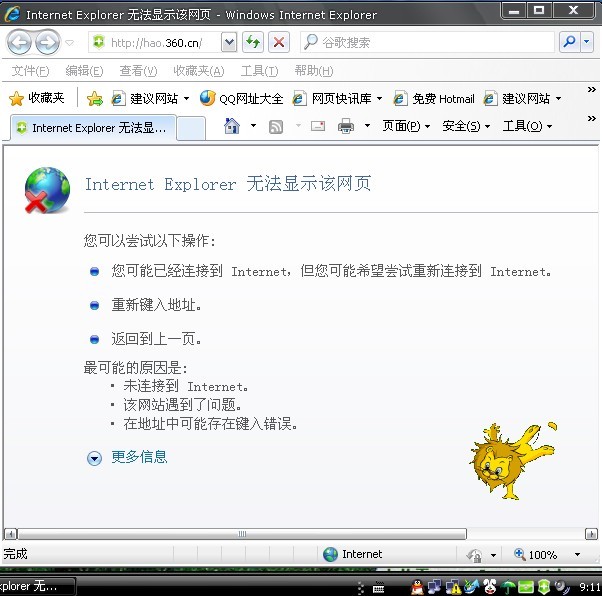Expand the Print options dropdown arrow

click(x=367, y=126)
